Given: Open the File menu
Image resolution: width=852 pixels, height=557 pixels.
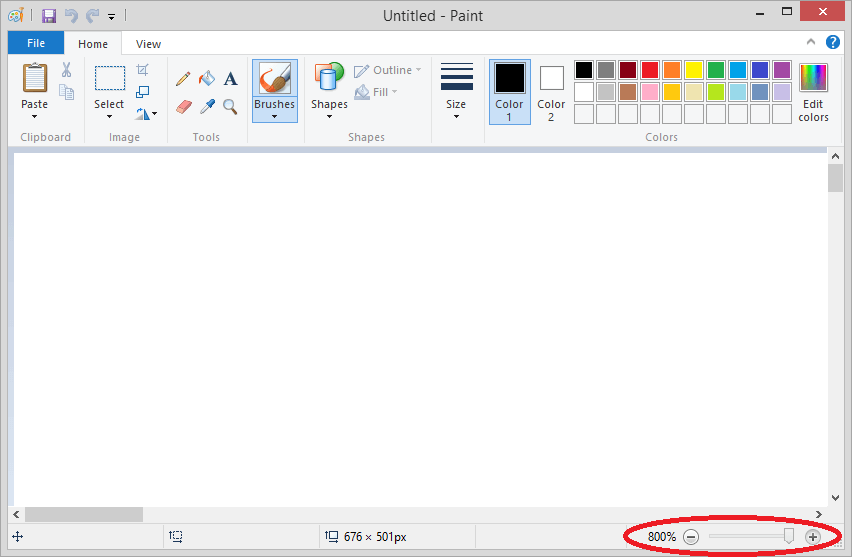Looking at the screenshot, I should (x=36, y=43).
